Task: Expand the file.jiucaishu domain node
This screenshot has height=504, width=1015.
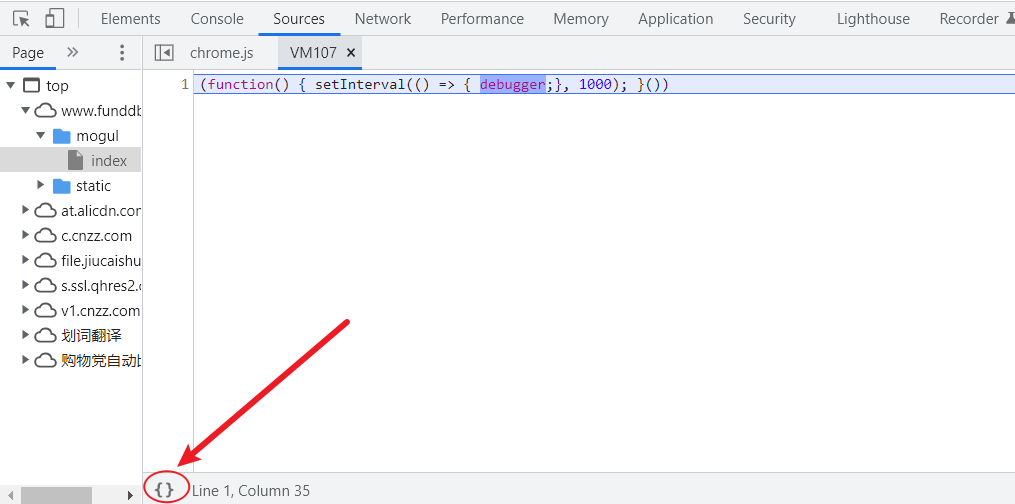Action: click(x=25, y=260)
